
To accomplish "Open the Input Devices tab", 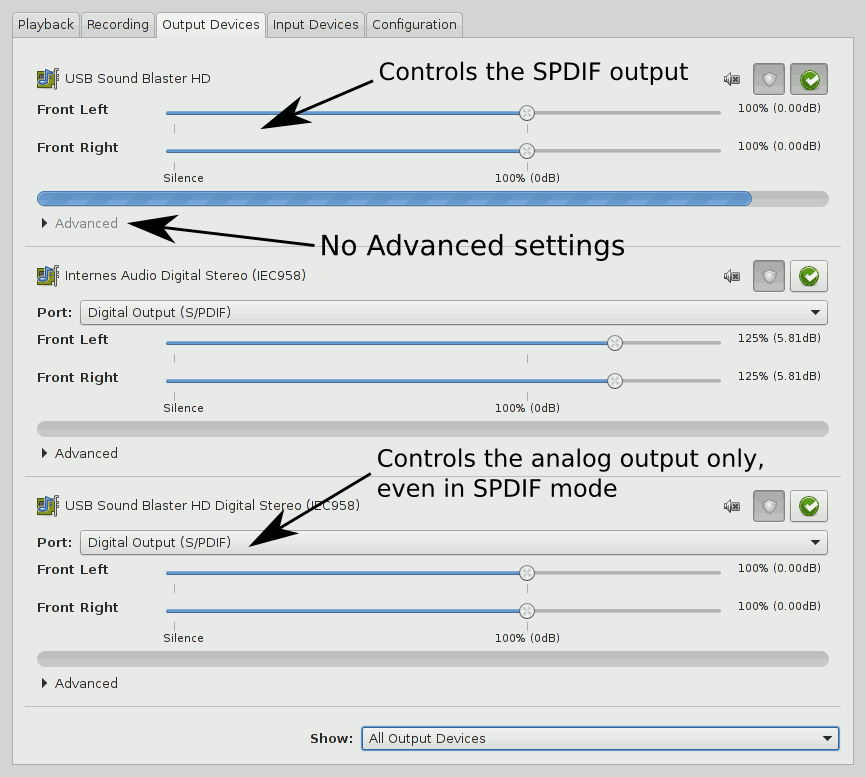I will (x=315, y=24).
